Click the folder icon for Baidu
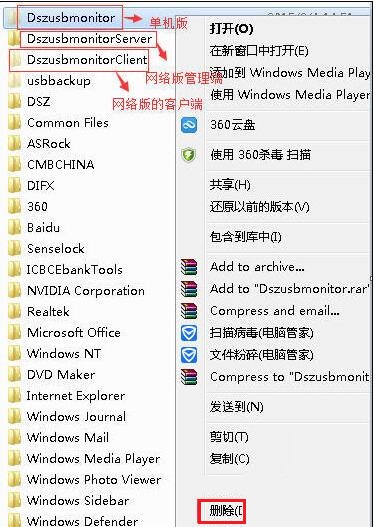The image size is (374, 527). tap(14, 228)
